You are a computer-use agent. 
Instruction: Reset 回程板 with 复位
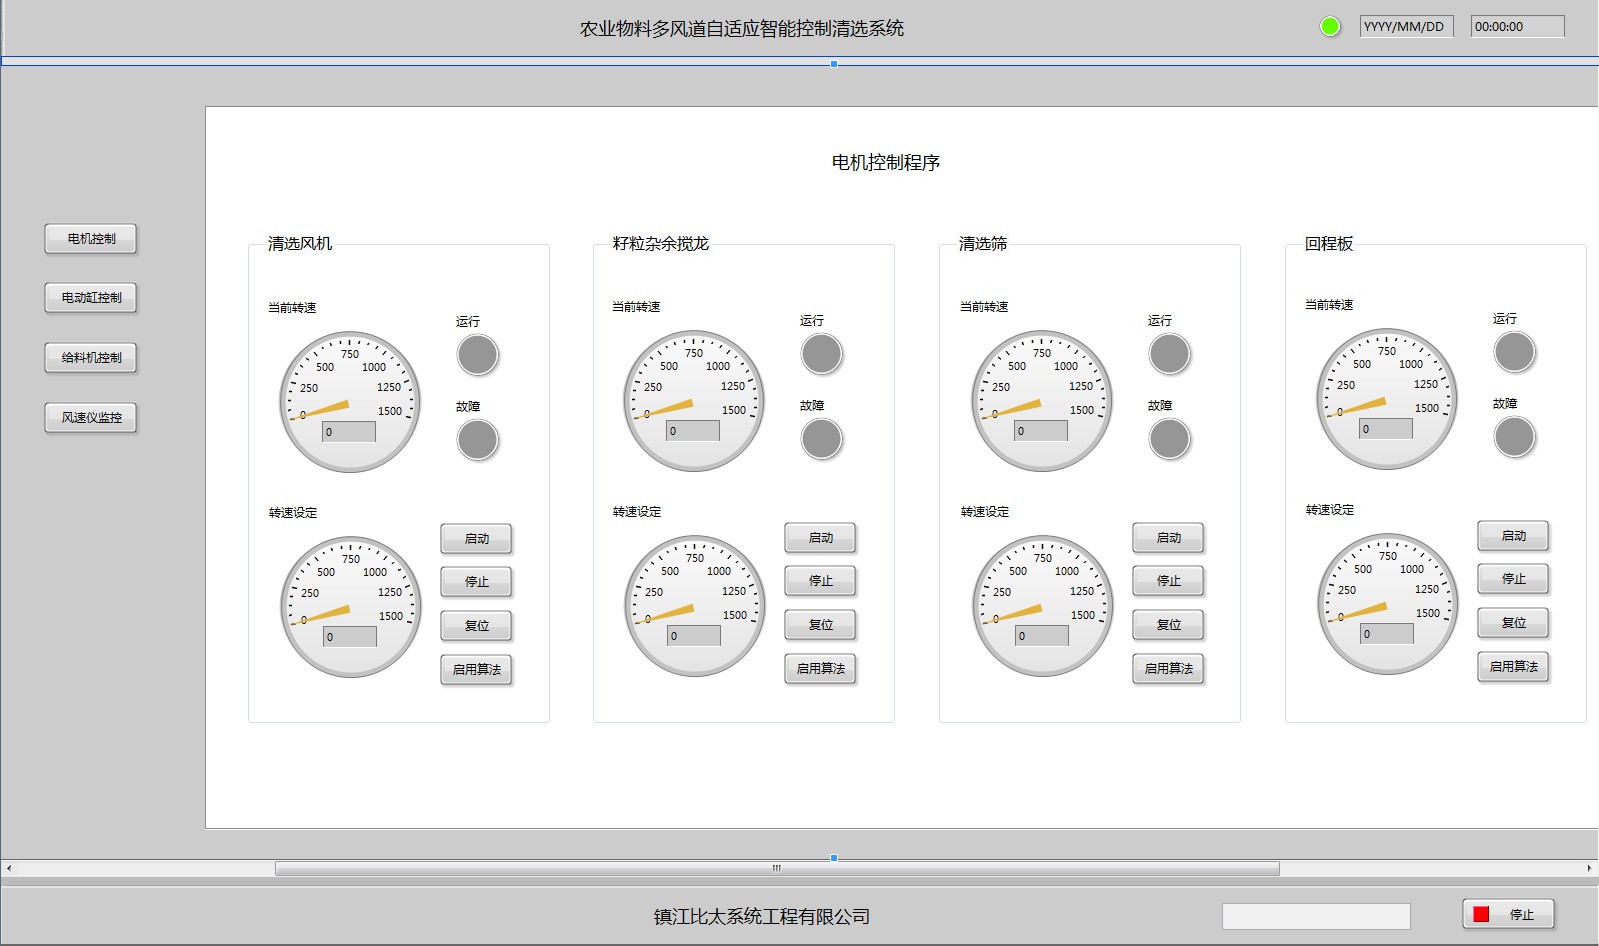point(1514,623)
